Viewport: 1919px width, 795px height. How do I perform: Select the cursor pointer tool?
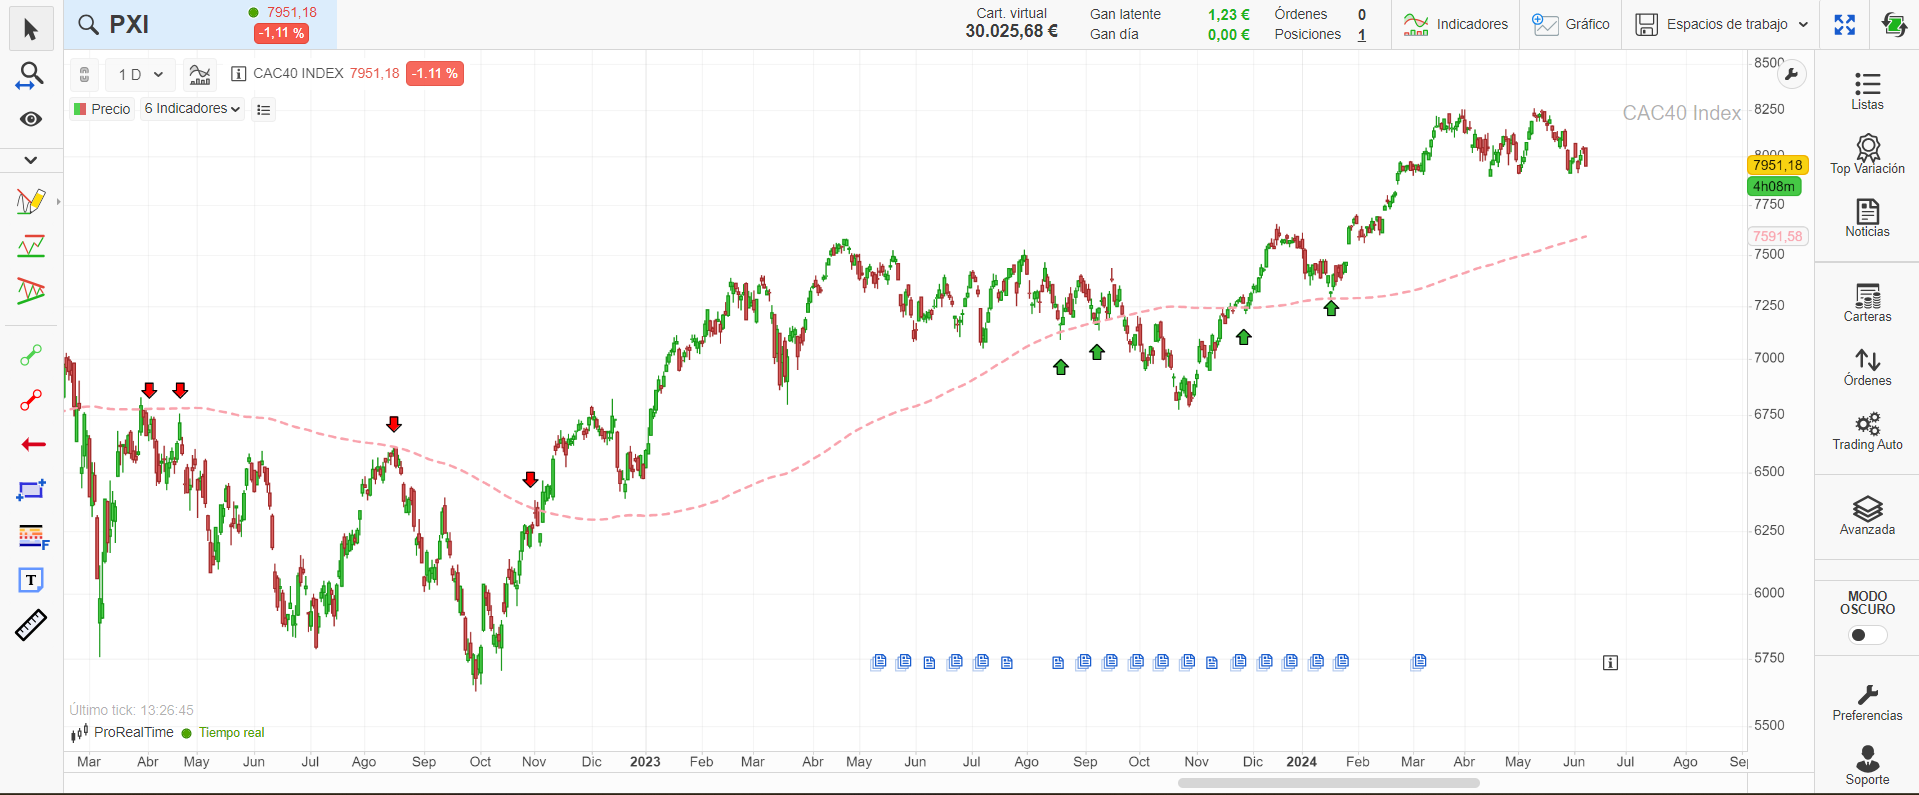tap(31, 29)
